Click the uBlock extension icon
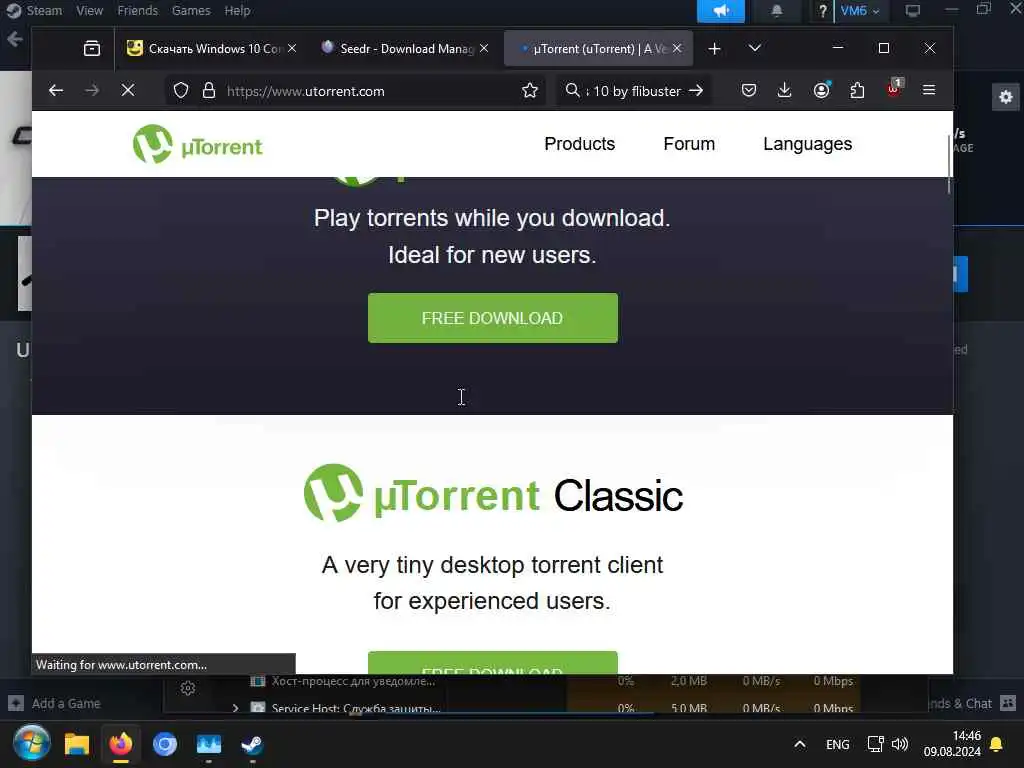Screen dimensions: 1024x768 click(x=894, y=89)
